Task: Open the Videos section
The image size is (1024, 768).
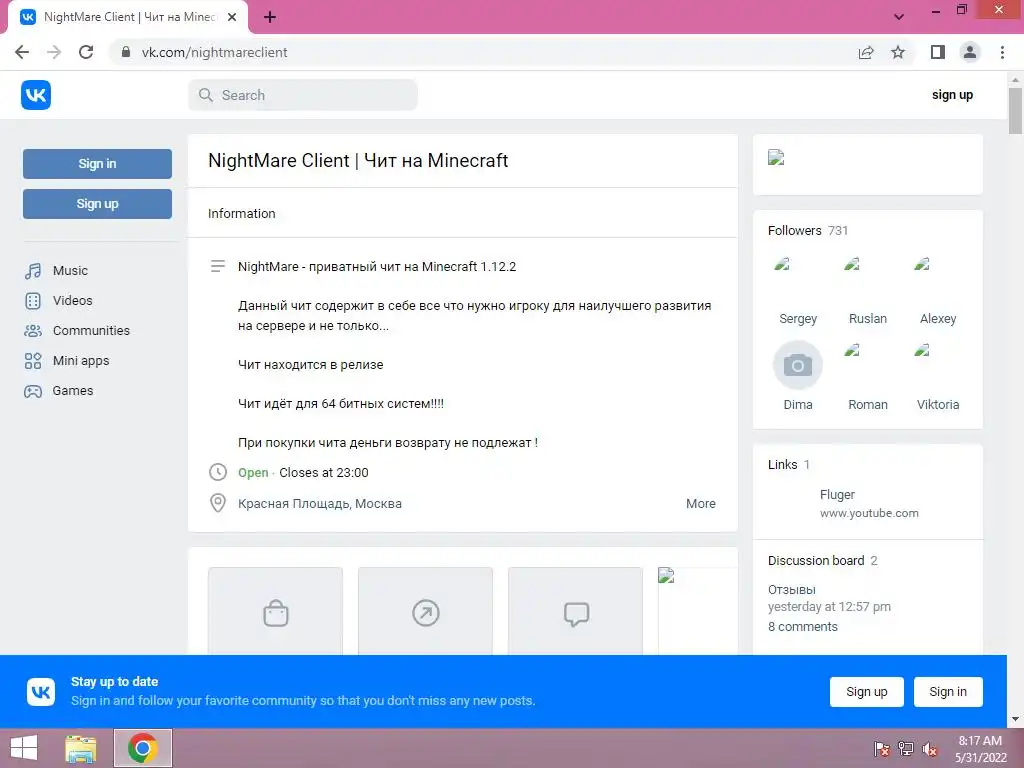Action: click(72, 300)
